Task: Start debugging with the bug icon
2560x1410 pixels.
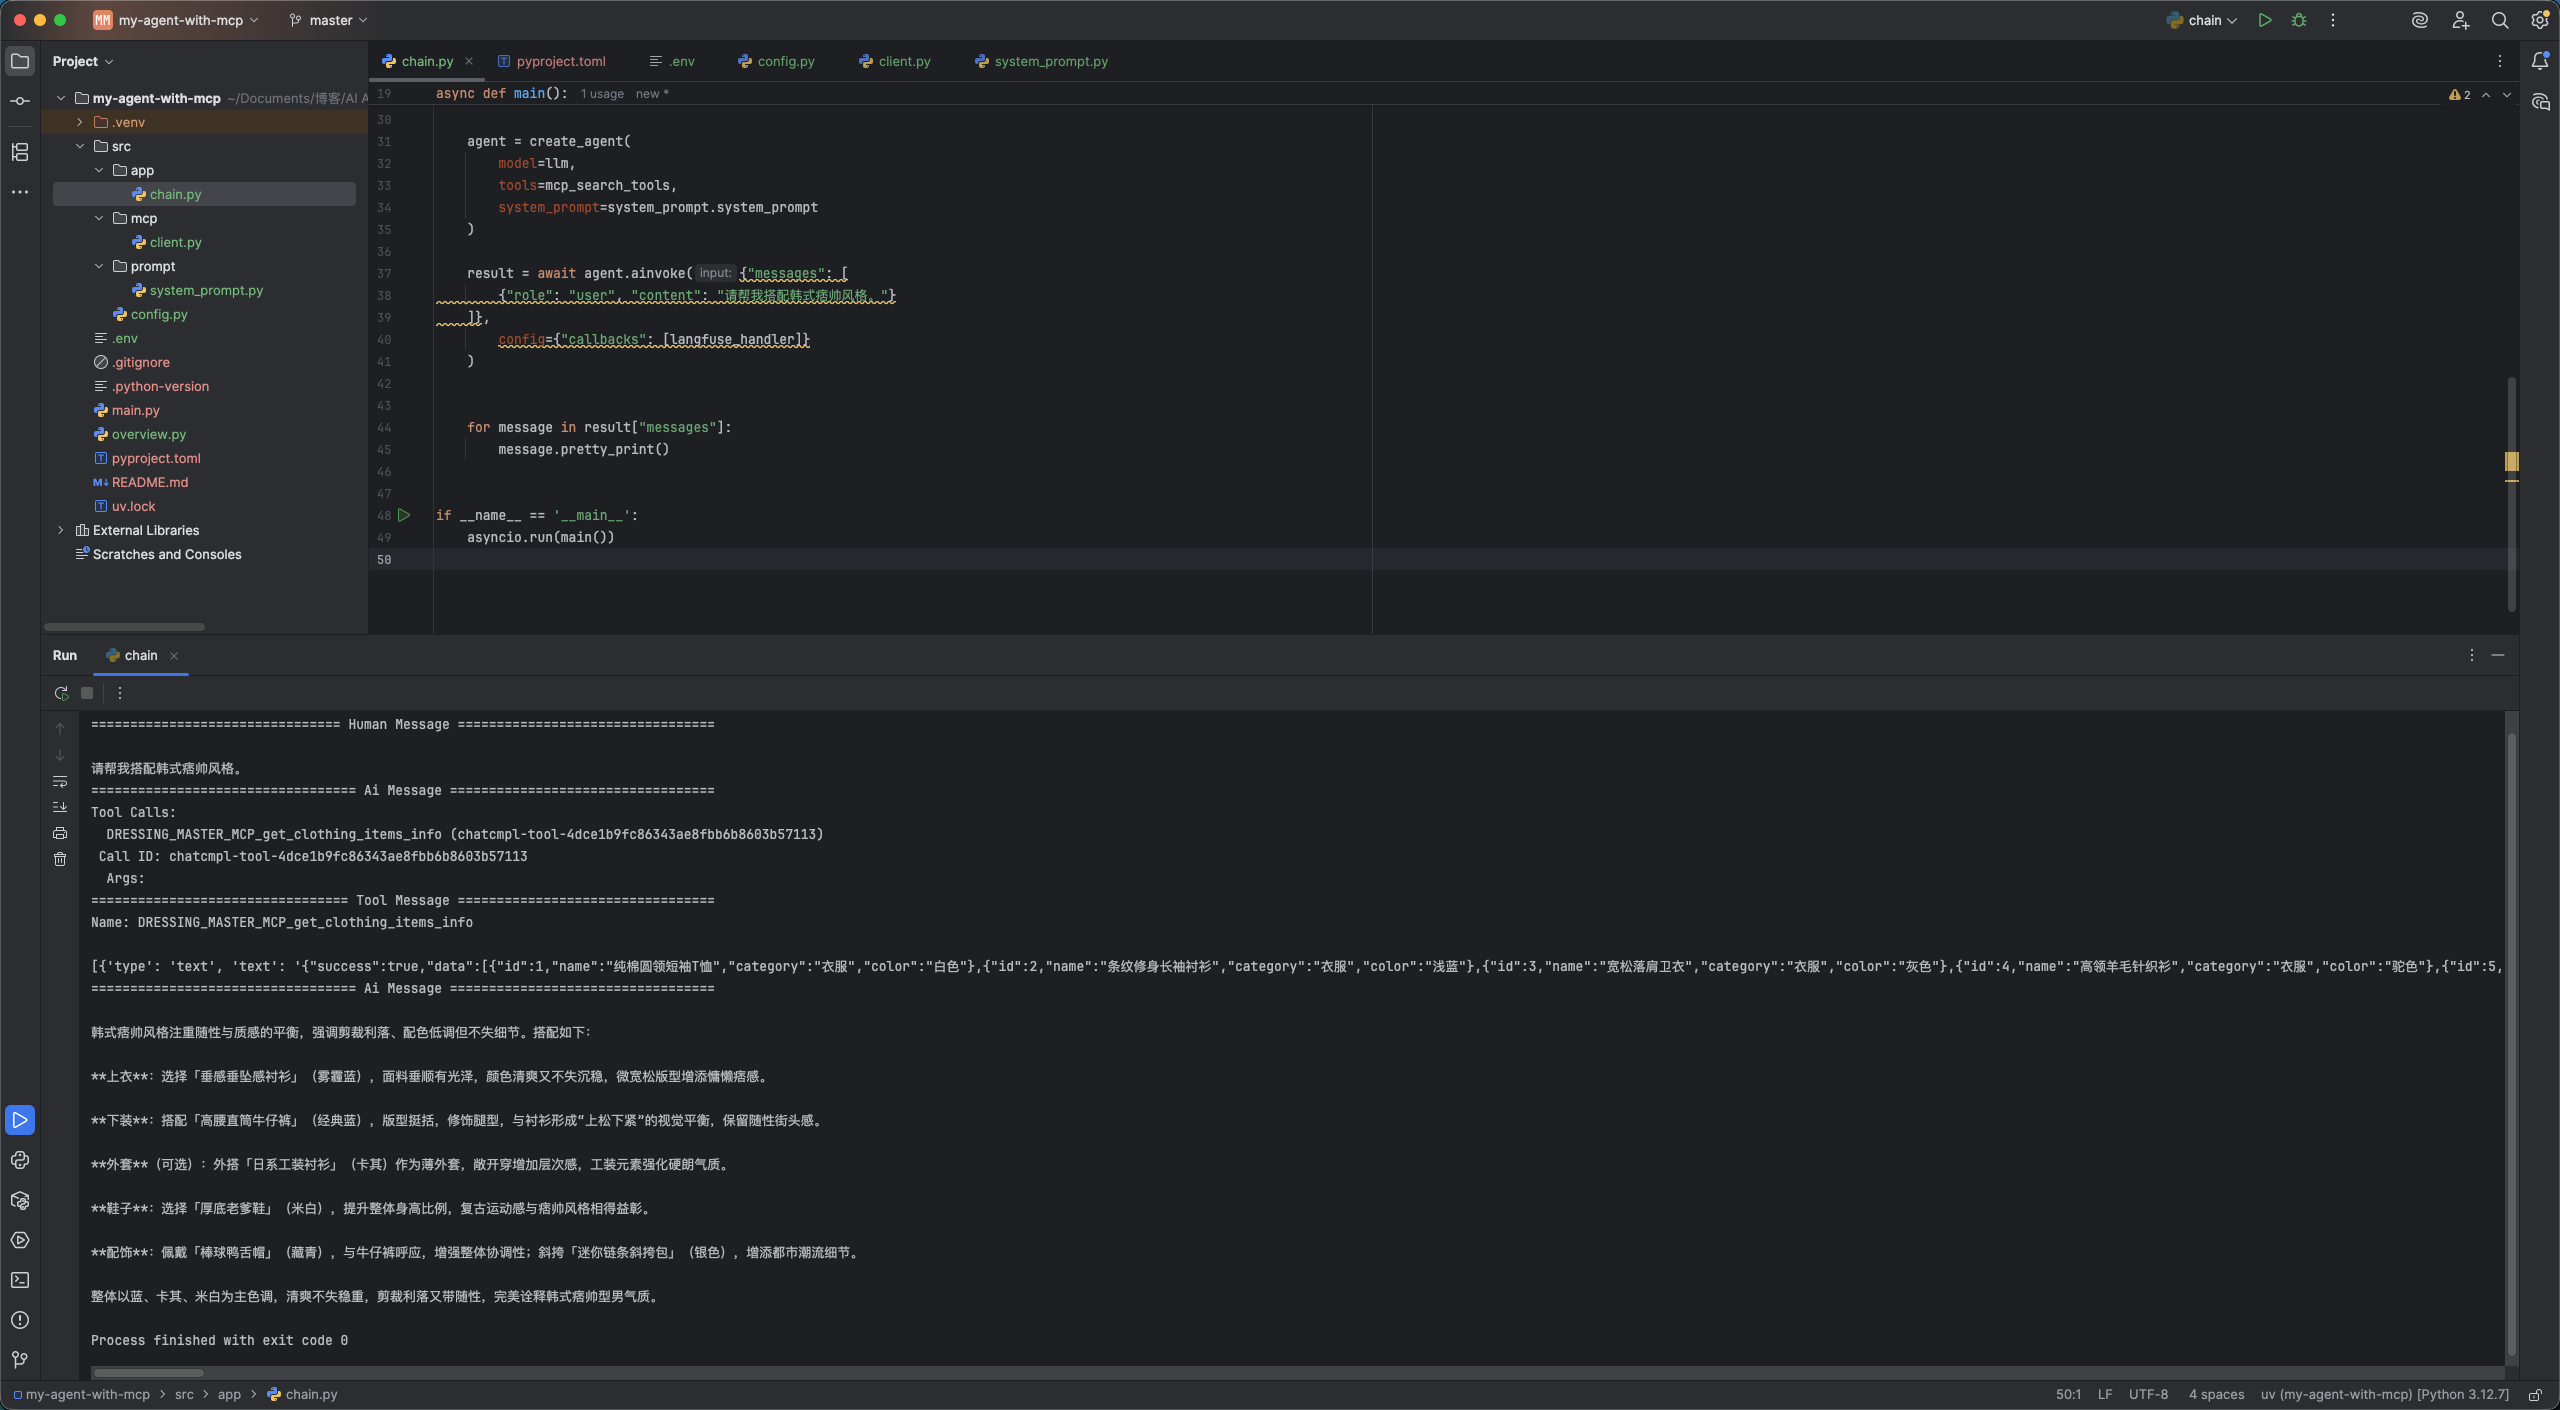Action: (x=2298, y=20)
